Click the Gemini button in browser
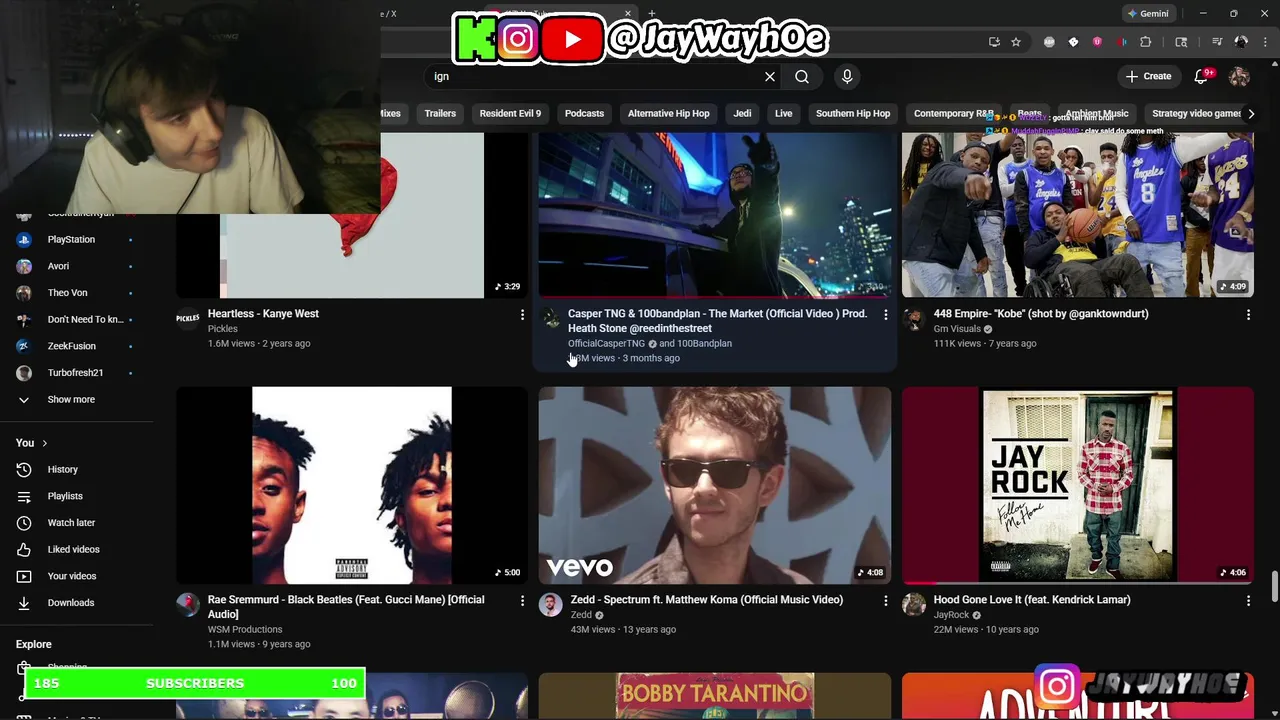The width and height of the screenshot is (1280, 720). [x=1148, y=14]
